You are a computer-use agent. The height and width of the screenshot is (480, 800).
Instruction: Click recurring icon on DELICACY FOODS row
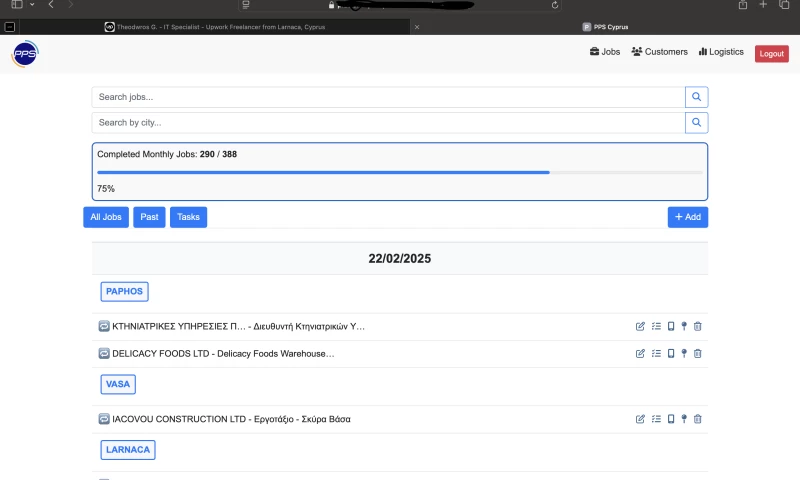(104, 353)
